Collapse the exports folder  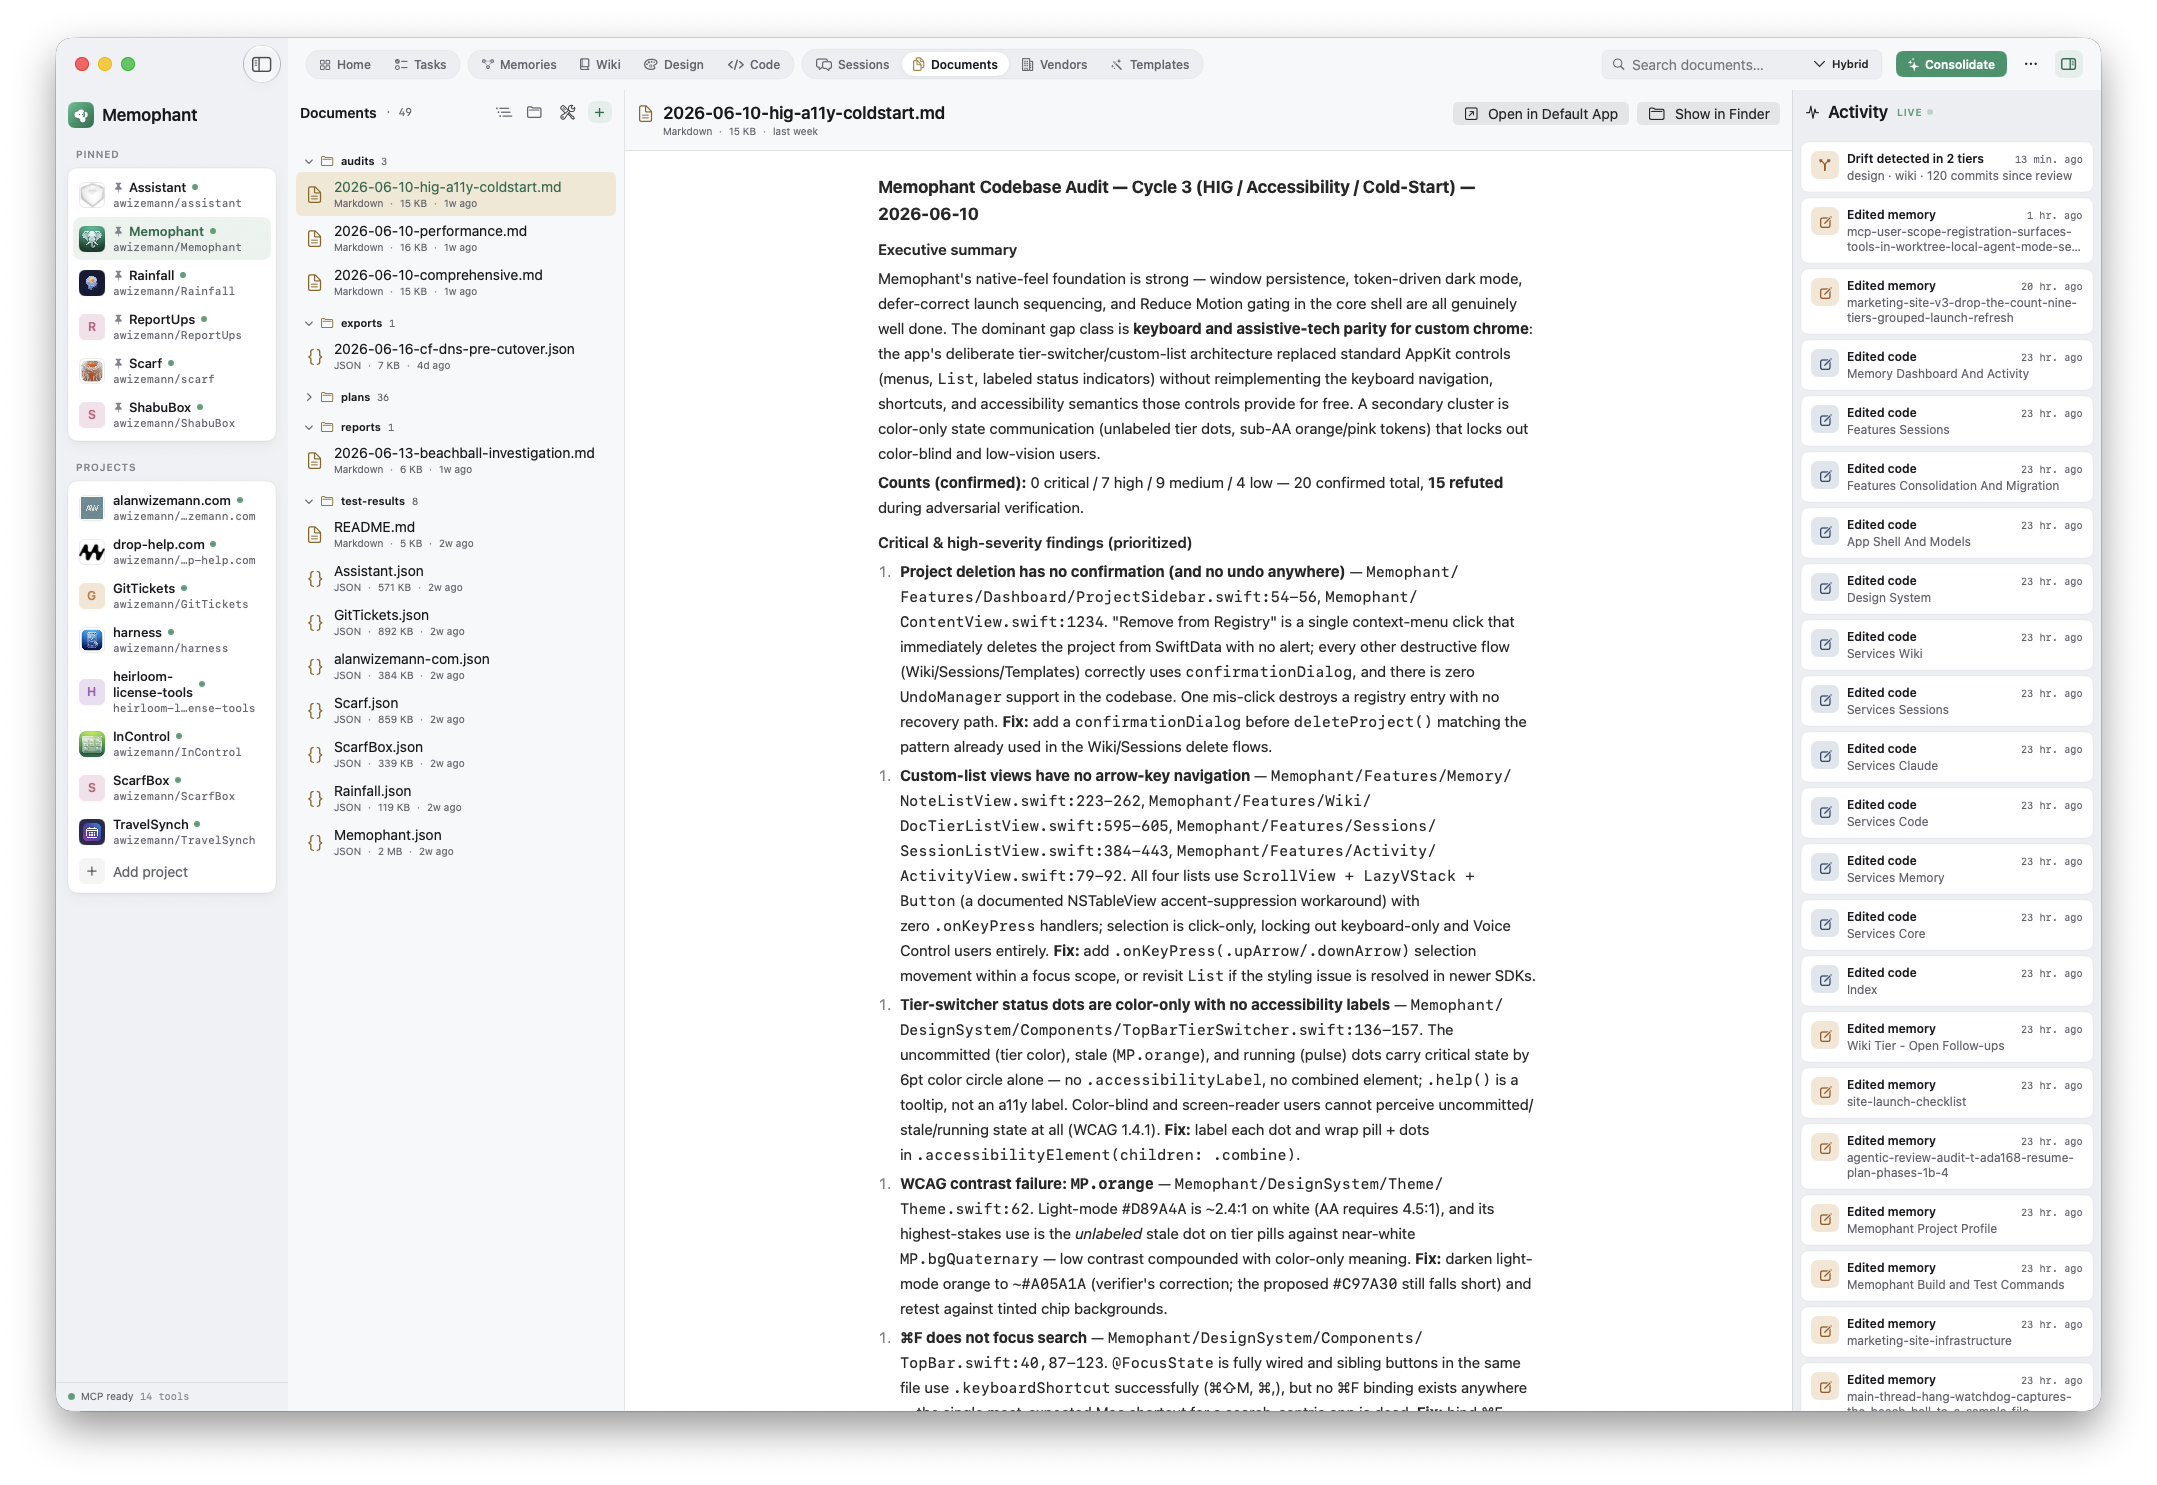309,324
